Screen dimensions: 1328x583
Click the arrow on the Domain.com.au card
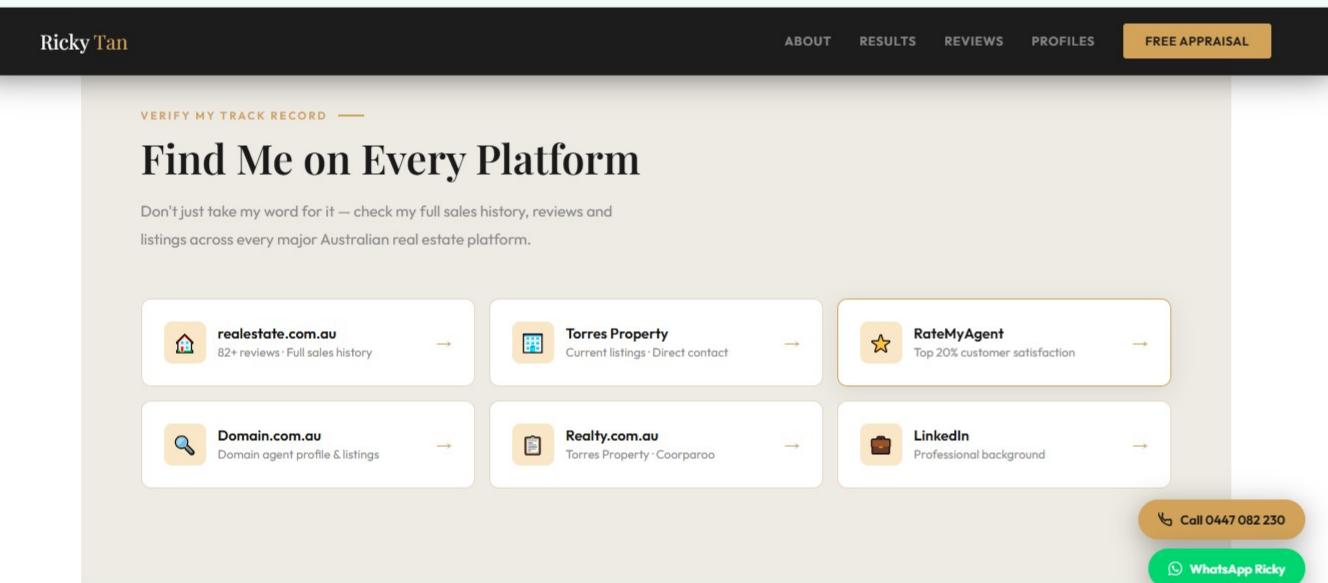click(444, 445)
